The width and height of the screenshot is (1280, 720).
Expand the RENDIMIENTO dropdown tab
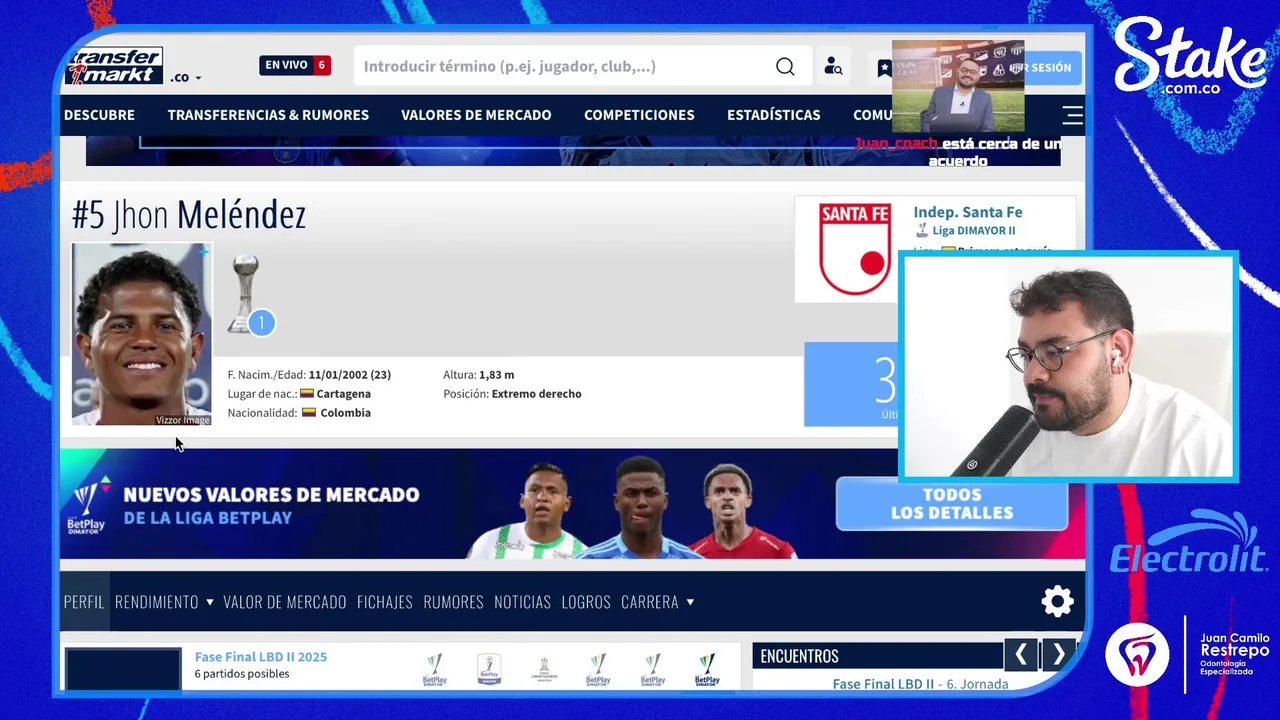pyautogui.click(x=164, y=602)
